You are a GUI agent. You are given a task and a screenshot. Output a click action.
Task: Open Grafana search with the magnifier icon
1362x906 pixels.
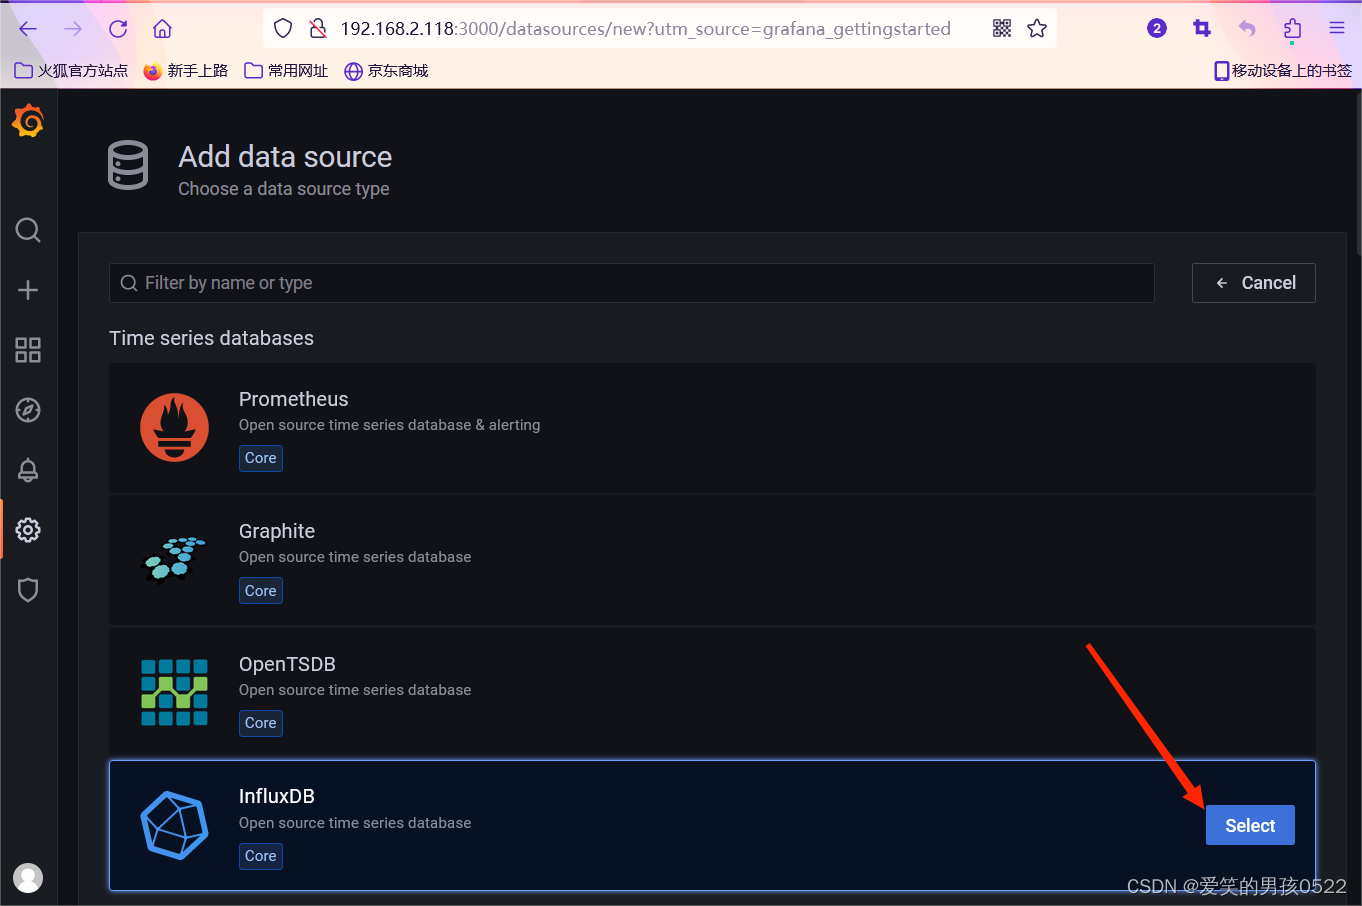click(27, 230)
